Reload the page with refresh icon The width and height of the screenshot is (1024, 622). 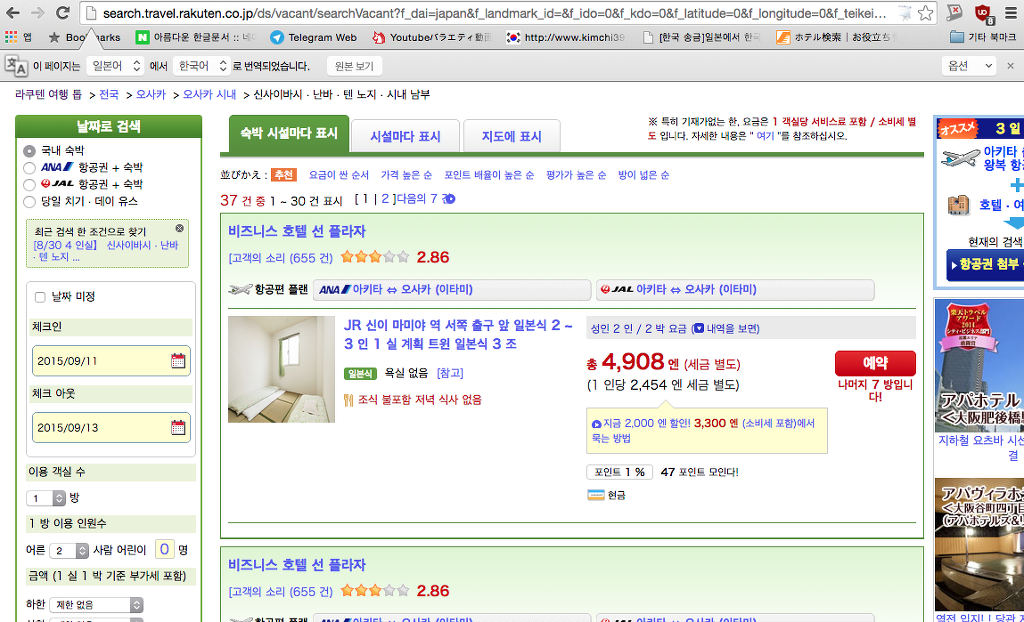point(63,12)
